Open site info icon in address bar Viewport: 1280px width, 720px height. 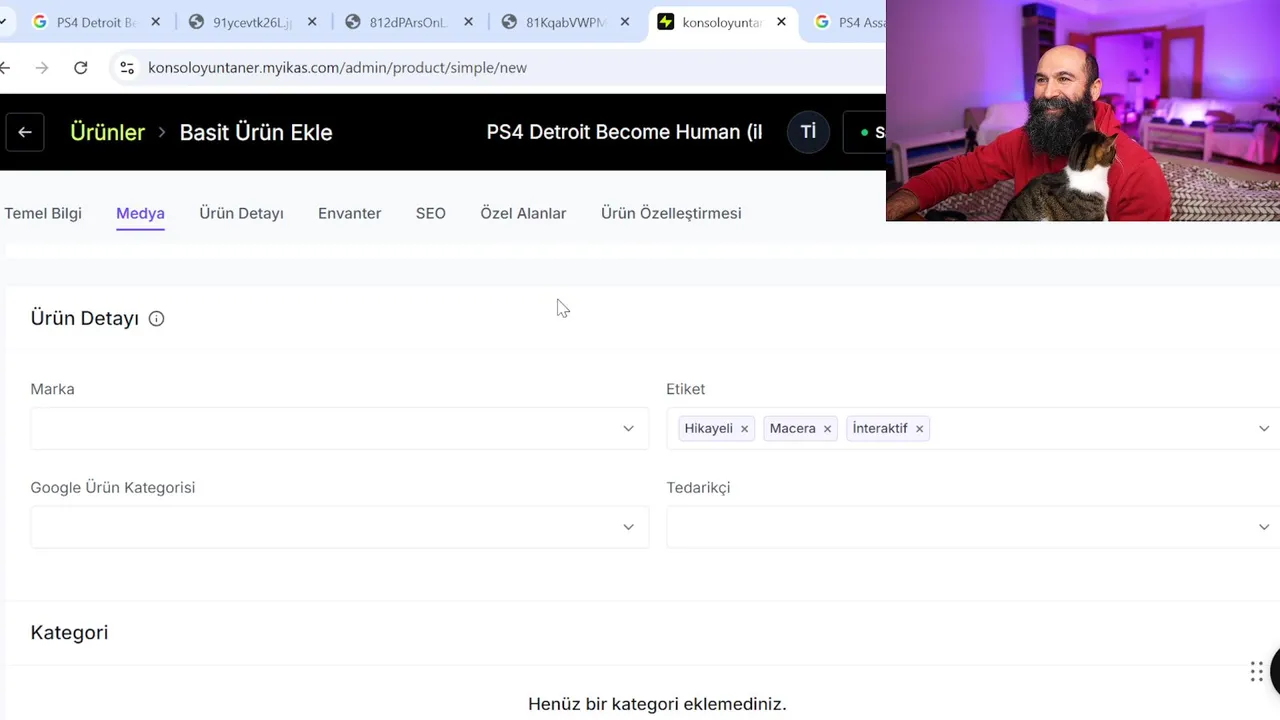tap(127, 67)
